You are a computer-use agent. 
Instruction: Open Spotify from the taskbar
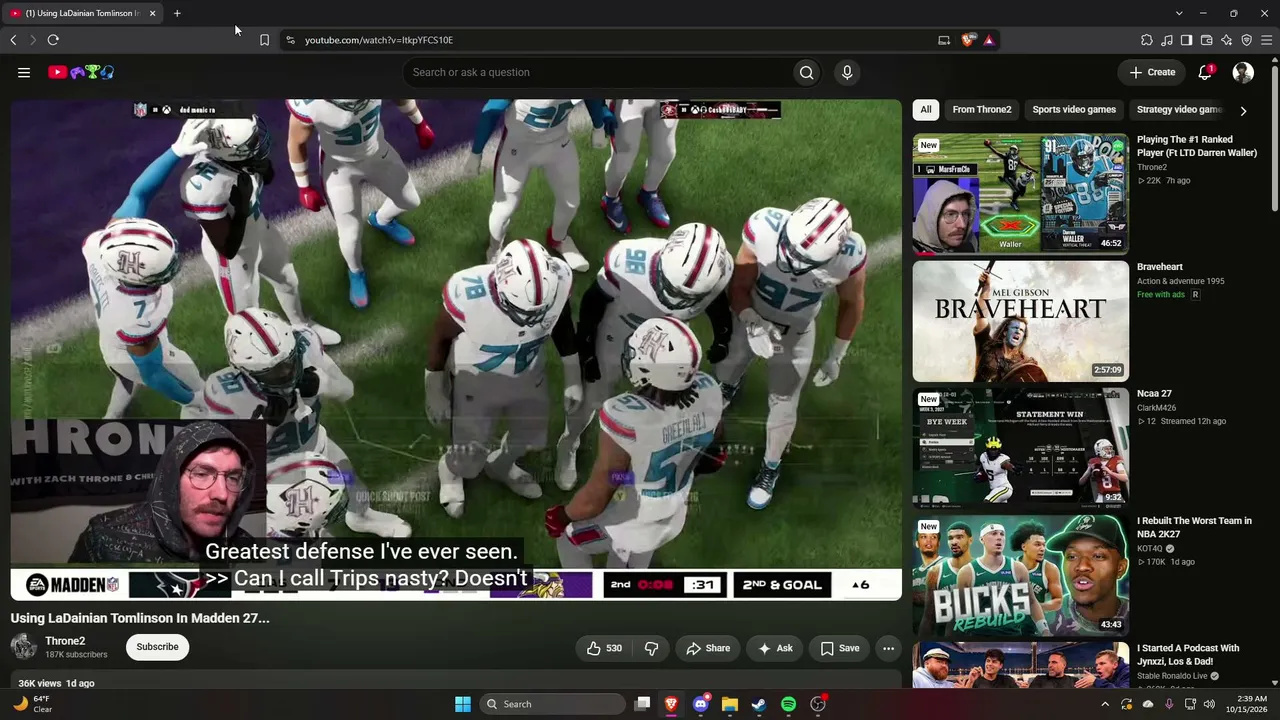(x=788, y=704)
